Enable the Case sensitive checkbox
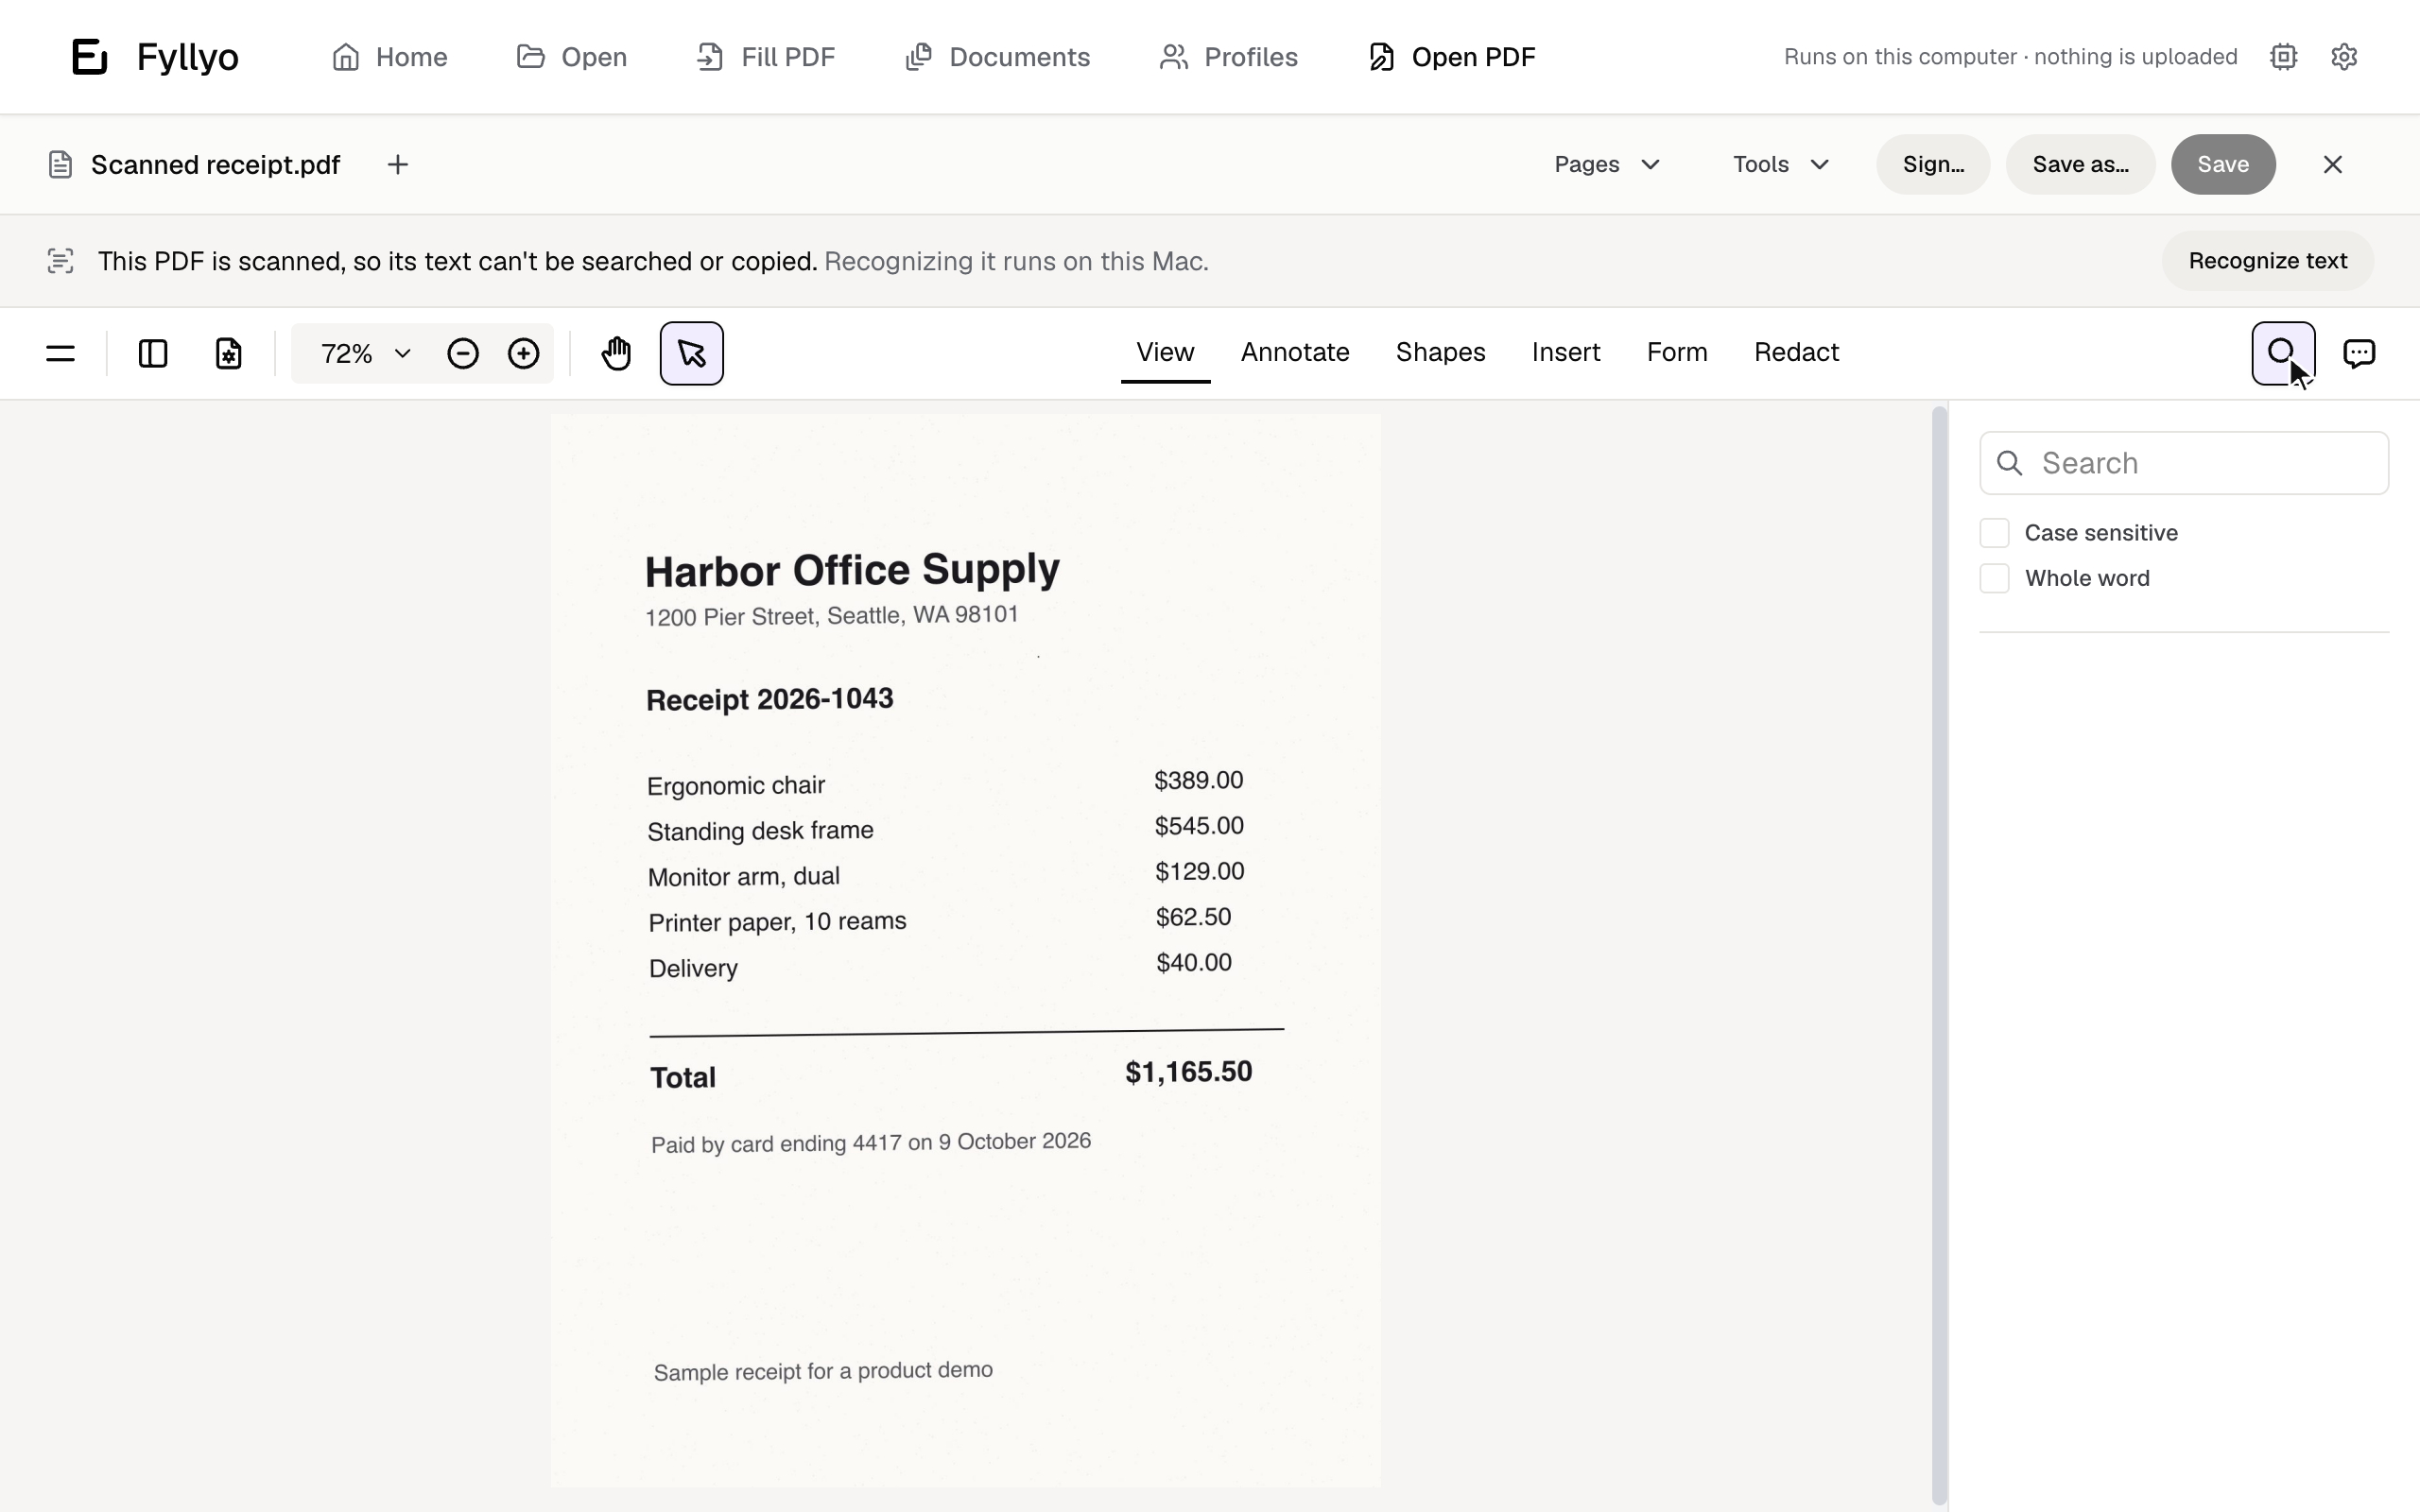2420x1512 pixels. (1995, 533)
